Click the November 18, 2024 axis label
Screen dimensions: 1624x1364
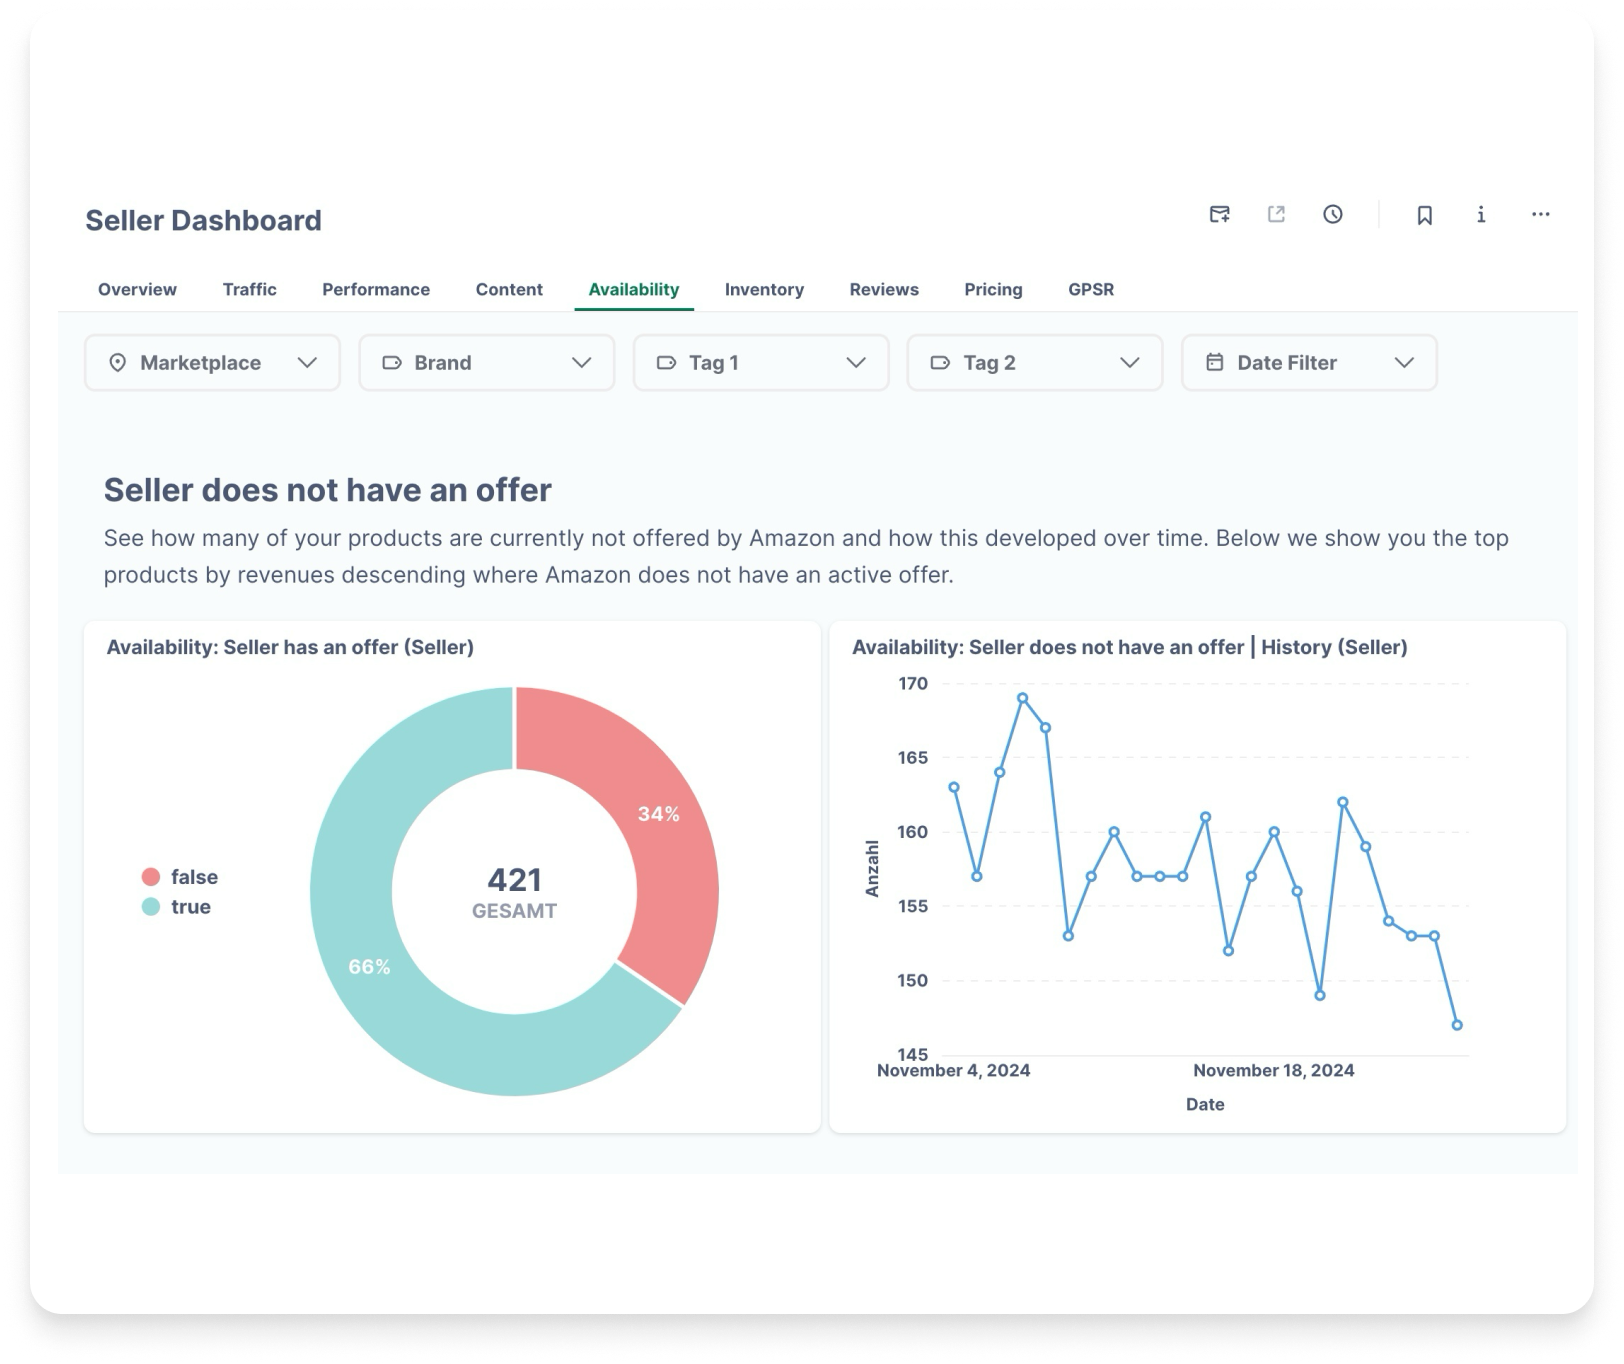pos(1273,1070)
